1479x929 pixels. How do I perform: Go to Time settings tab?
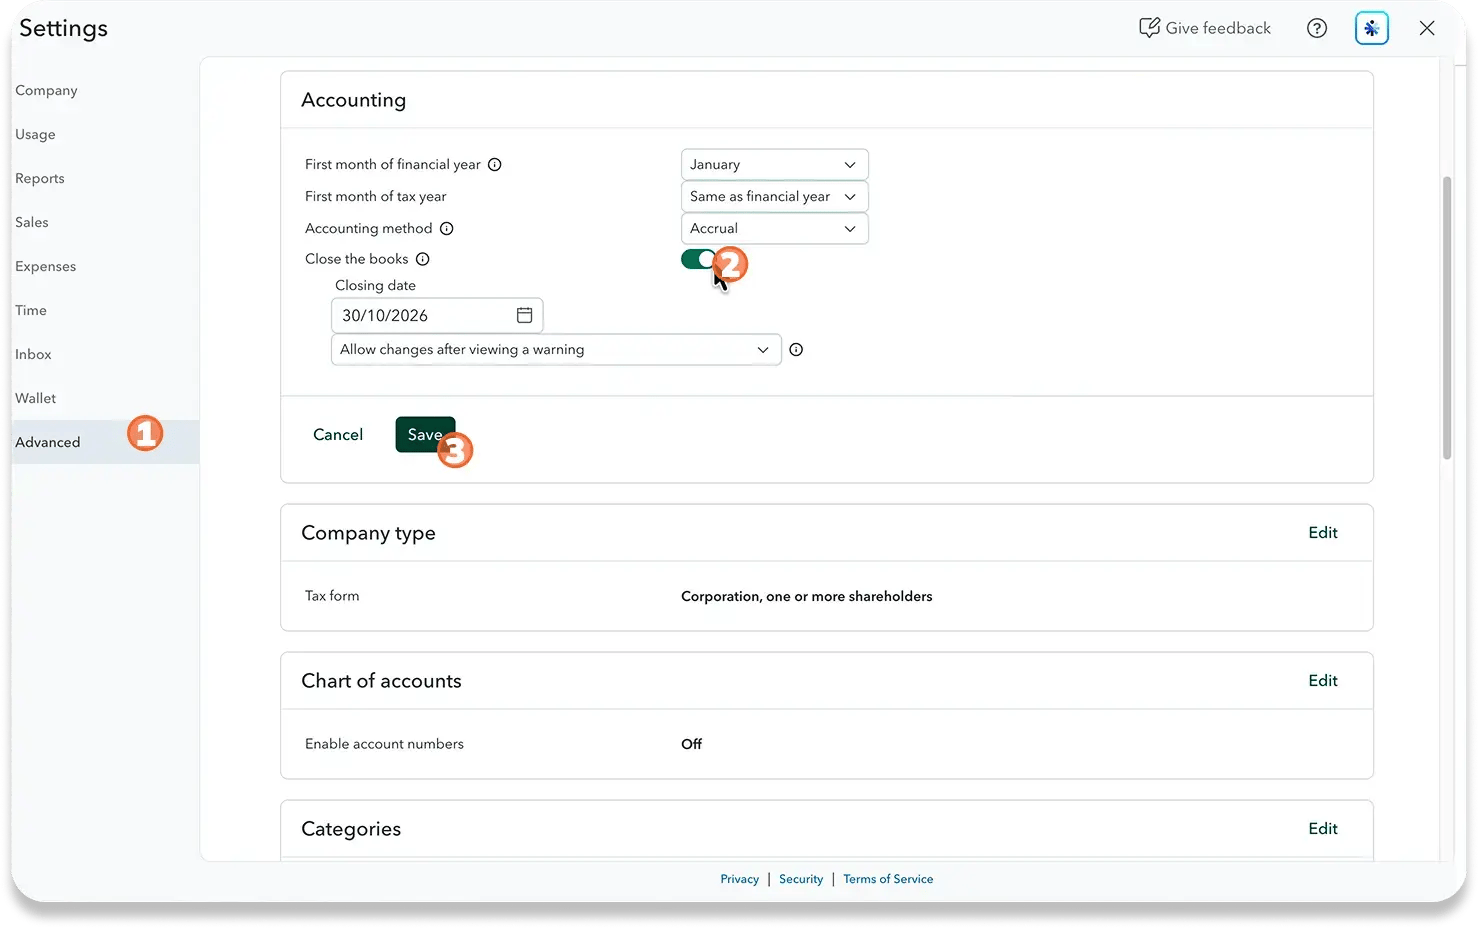coord(31,310)
